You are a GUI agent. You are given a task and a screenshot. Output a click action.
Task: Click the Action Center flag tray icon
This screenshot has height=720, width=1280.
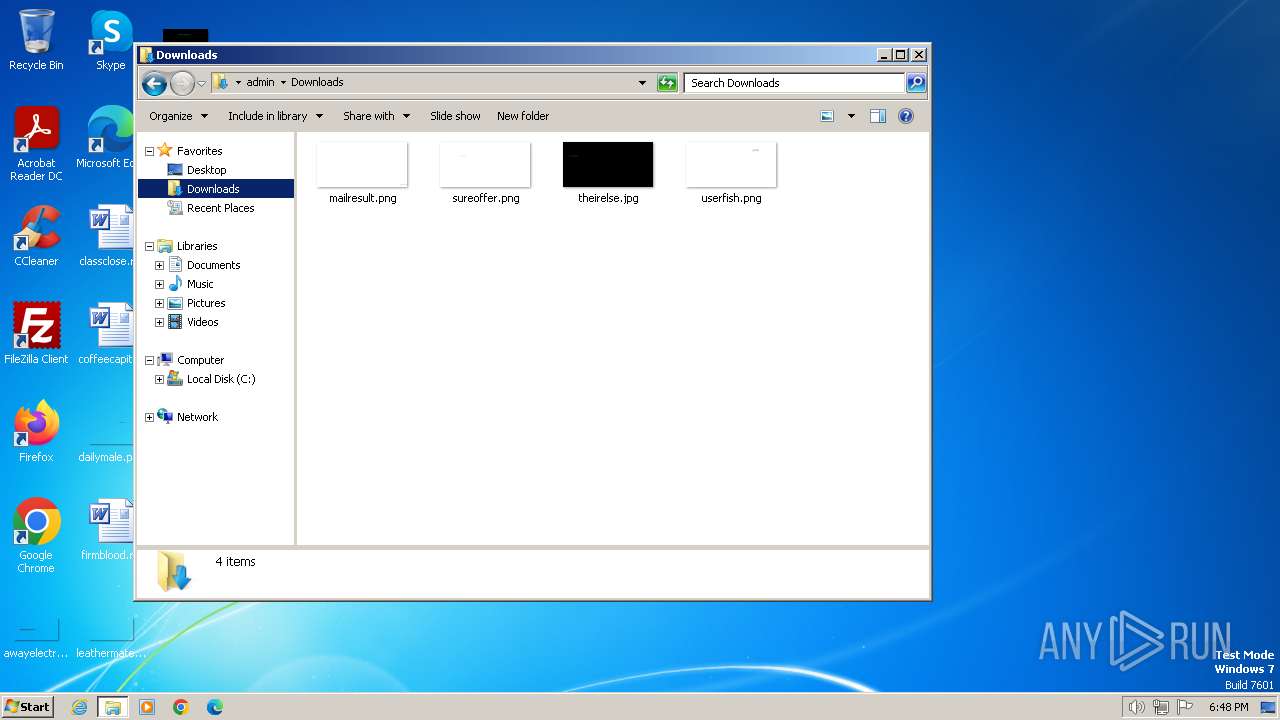(x=1185, y=707)
